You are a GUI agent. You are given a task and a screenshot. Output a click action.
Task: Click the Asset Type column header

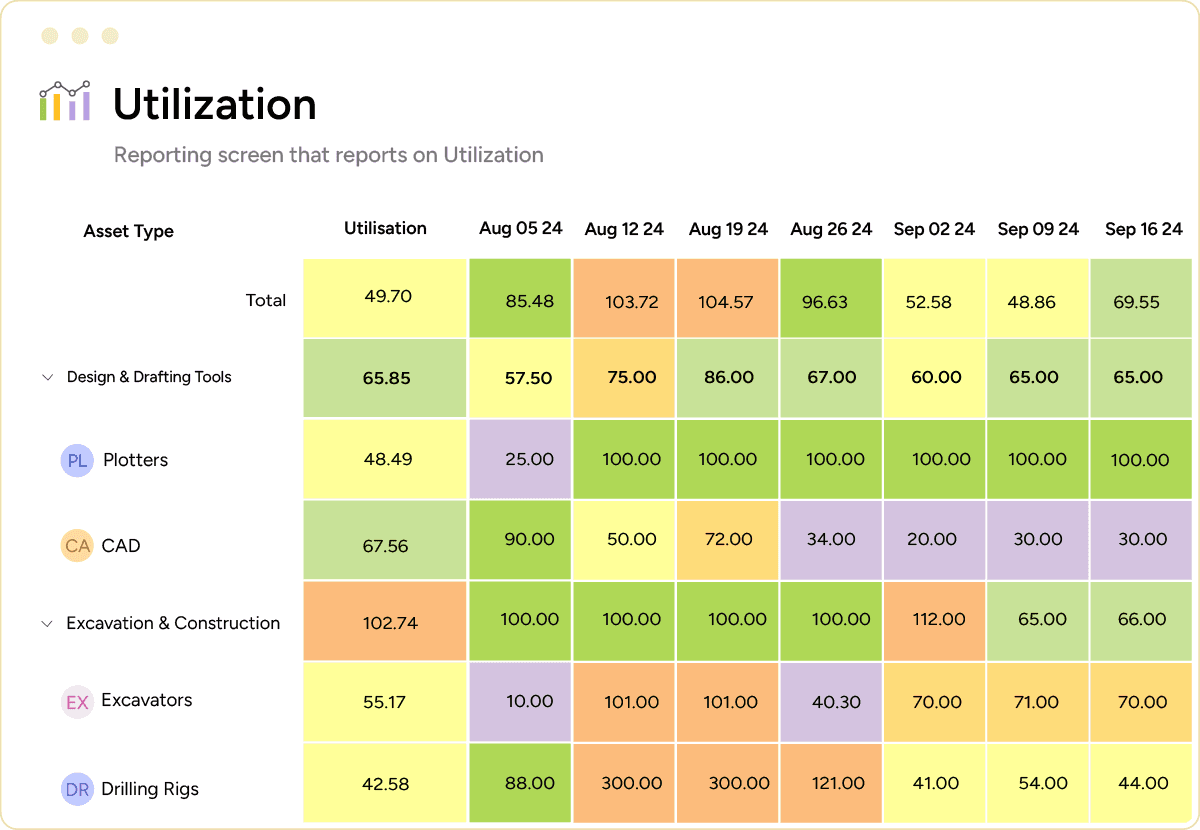point(128,231)
